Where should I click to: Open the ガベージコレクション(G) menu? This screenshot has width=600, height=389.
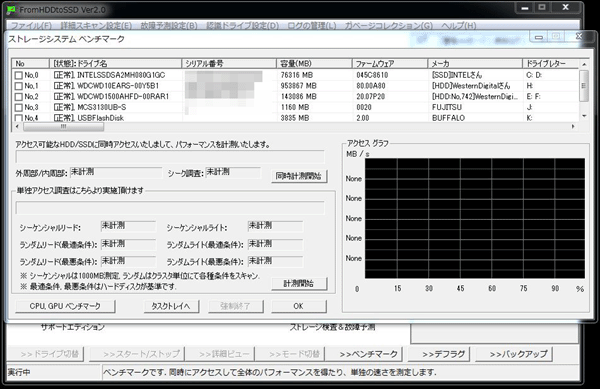coord(388,26)
